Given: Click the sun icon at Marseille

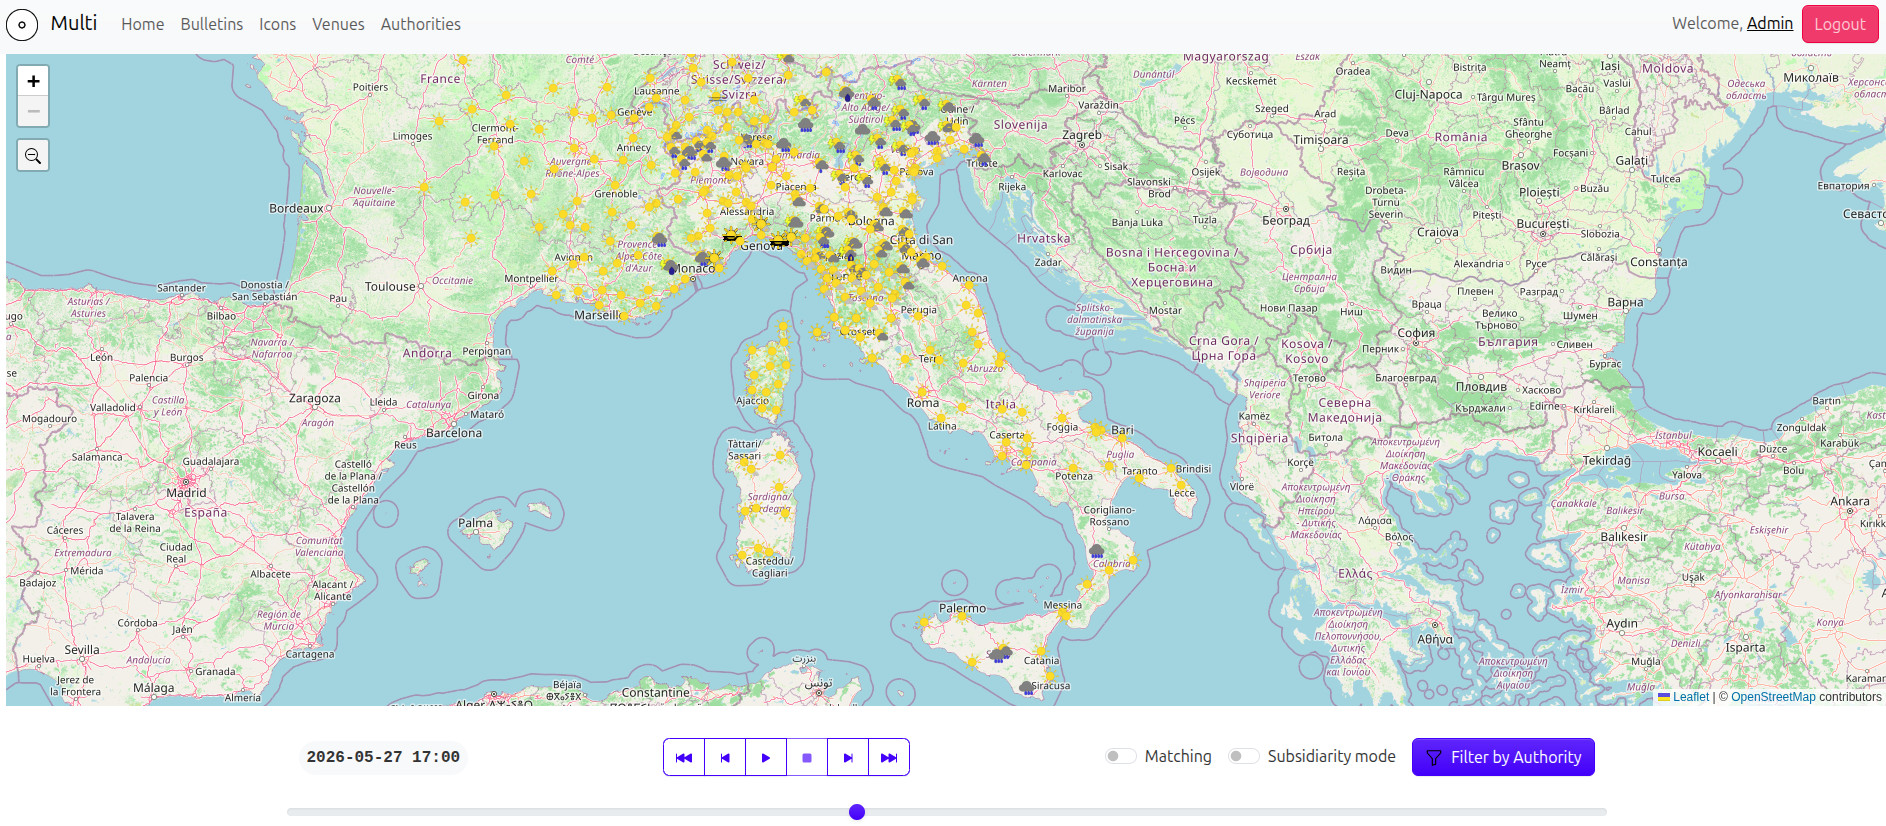Looking at the screenshot, I should coord(625,315).
